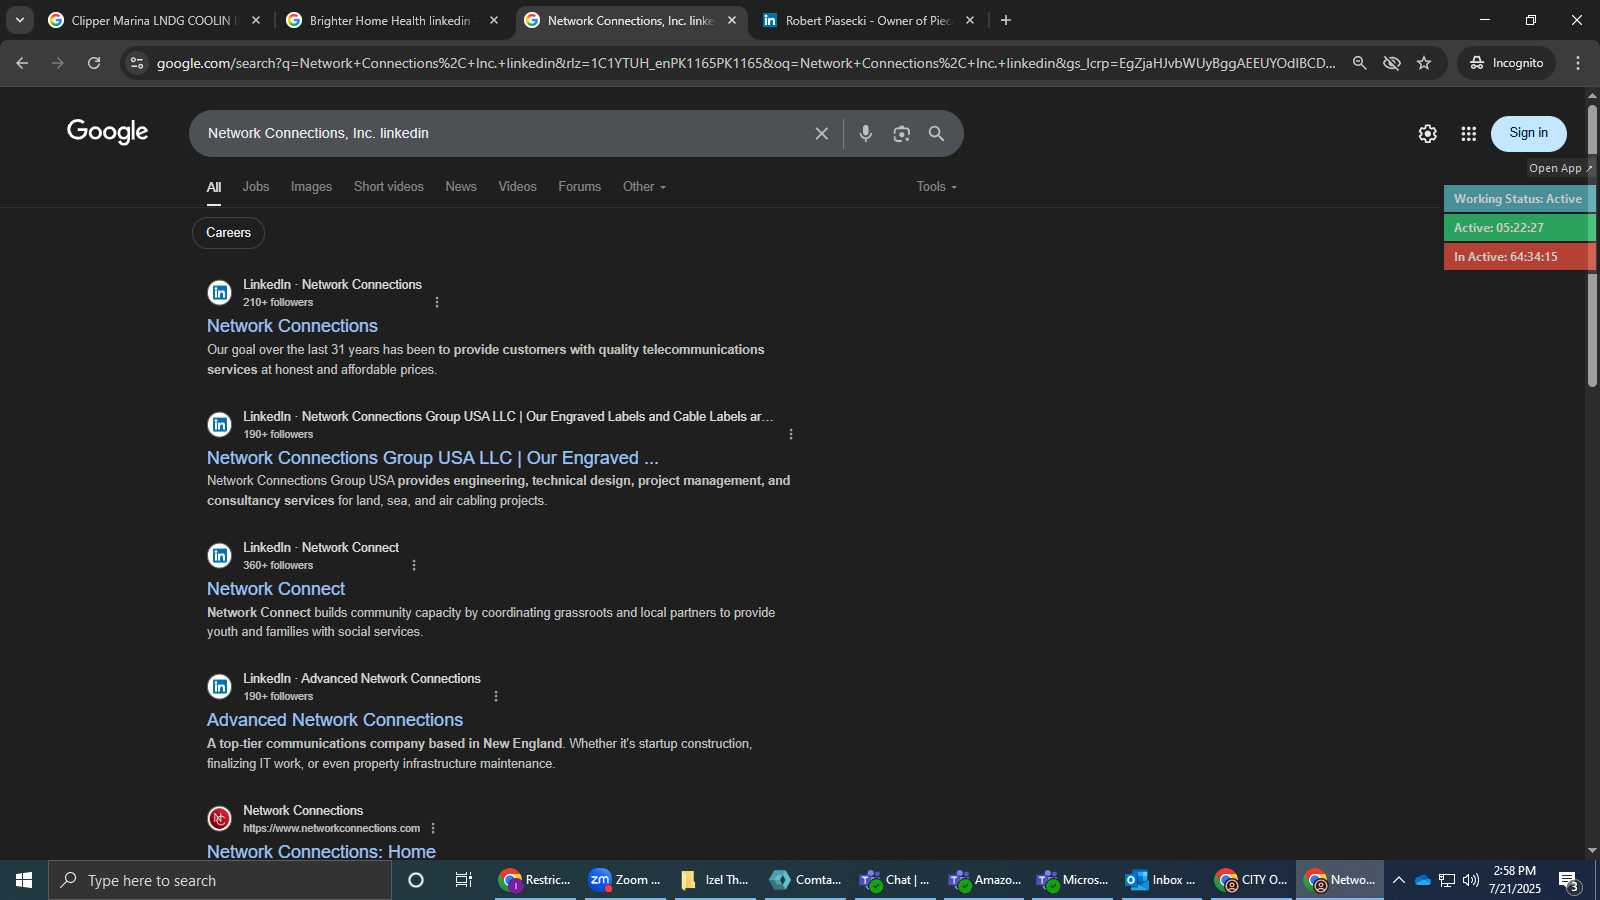Click the Open App overlay button
The height and width of the screenshot is (900, 1600).
coord(1560,169)
